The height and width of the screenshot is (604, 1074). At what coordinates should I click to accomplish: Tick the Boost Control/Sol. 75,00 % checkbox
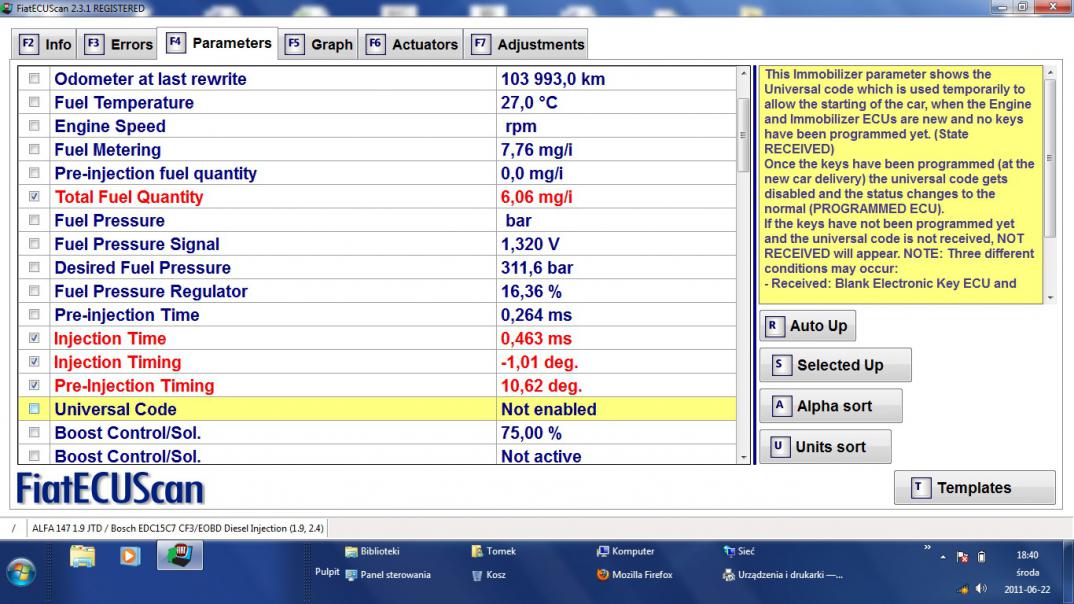(34, 433)
